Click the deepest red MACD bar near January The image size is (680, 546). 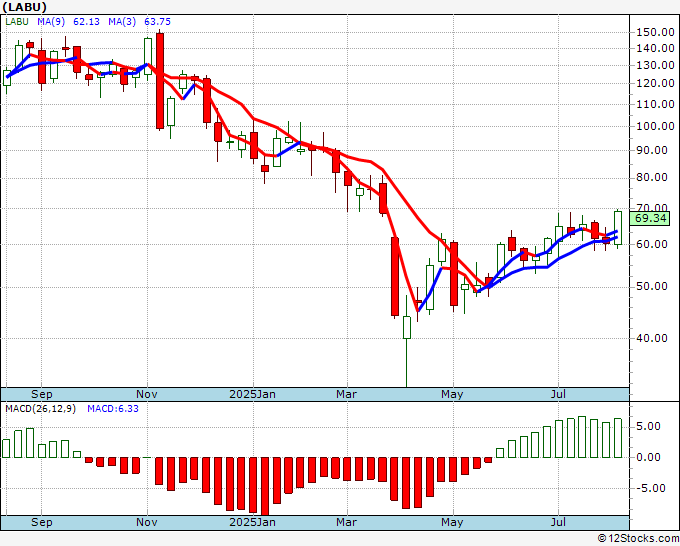(x=265, y=486)
